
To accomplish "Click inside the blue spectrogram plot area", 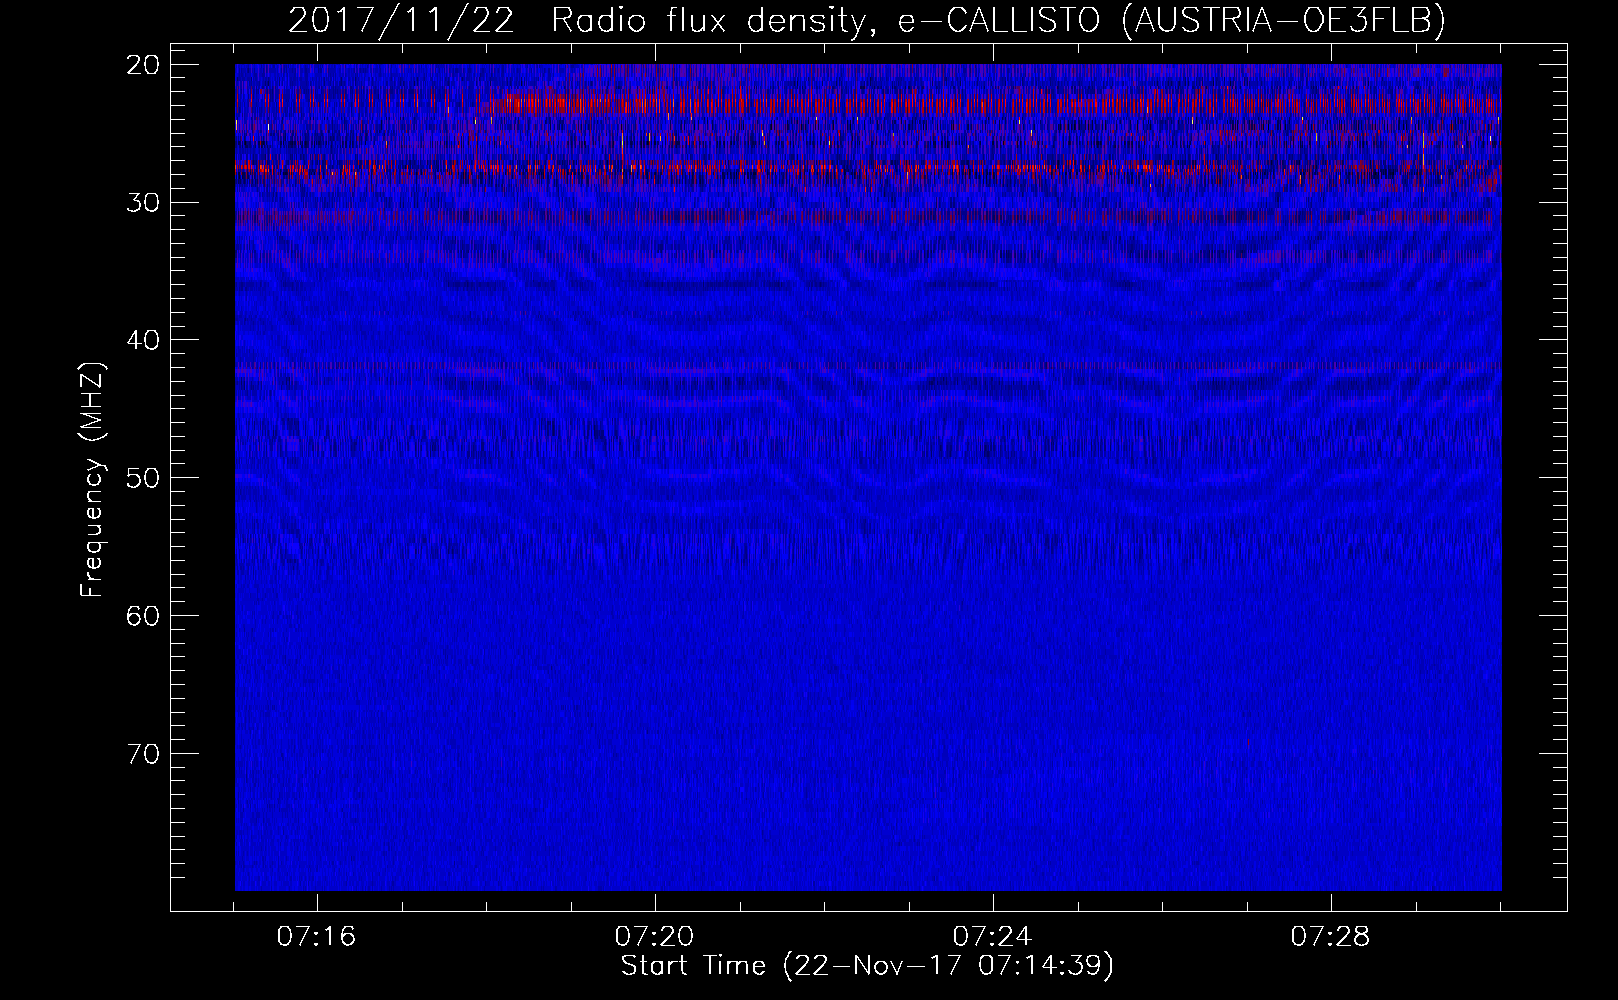I will tap(868, 477).
